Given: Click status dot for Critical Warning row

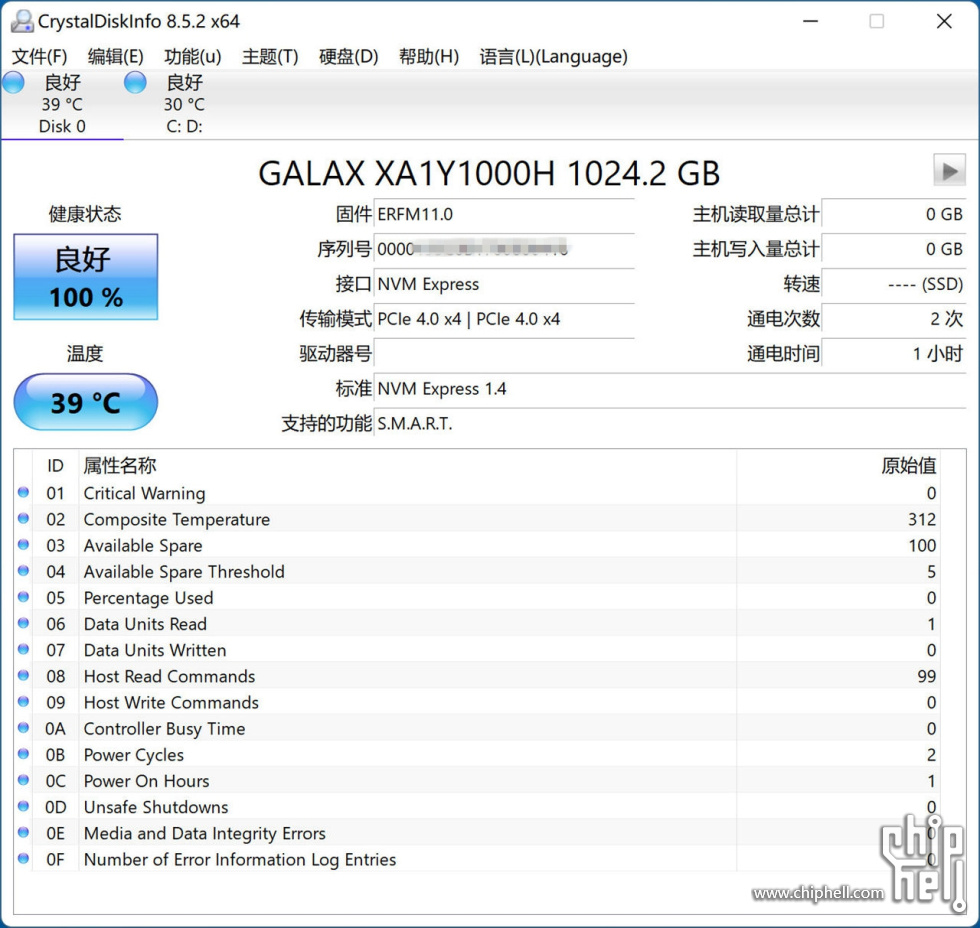Looking at the screenshot, I should (x=24, y=492).
